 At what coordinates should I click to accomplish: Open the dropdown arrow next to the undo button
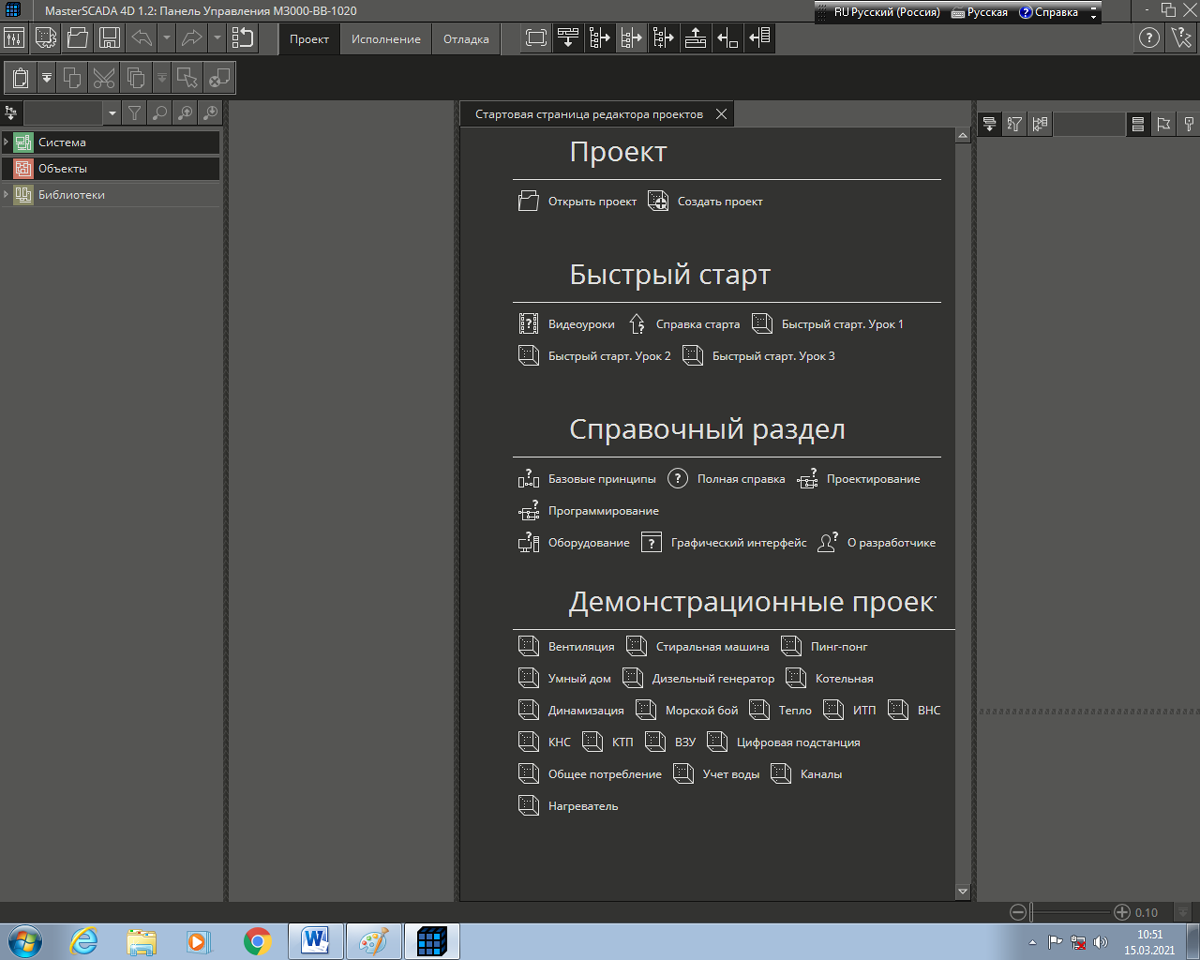[166, 39]
